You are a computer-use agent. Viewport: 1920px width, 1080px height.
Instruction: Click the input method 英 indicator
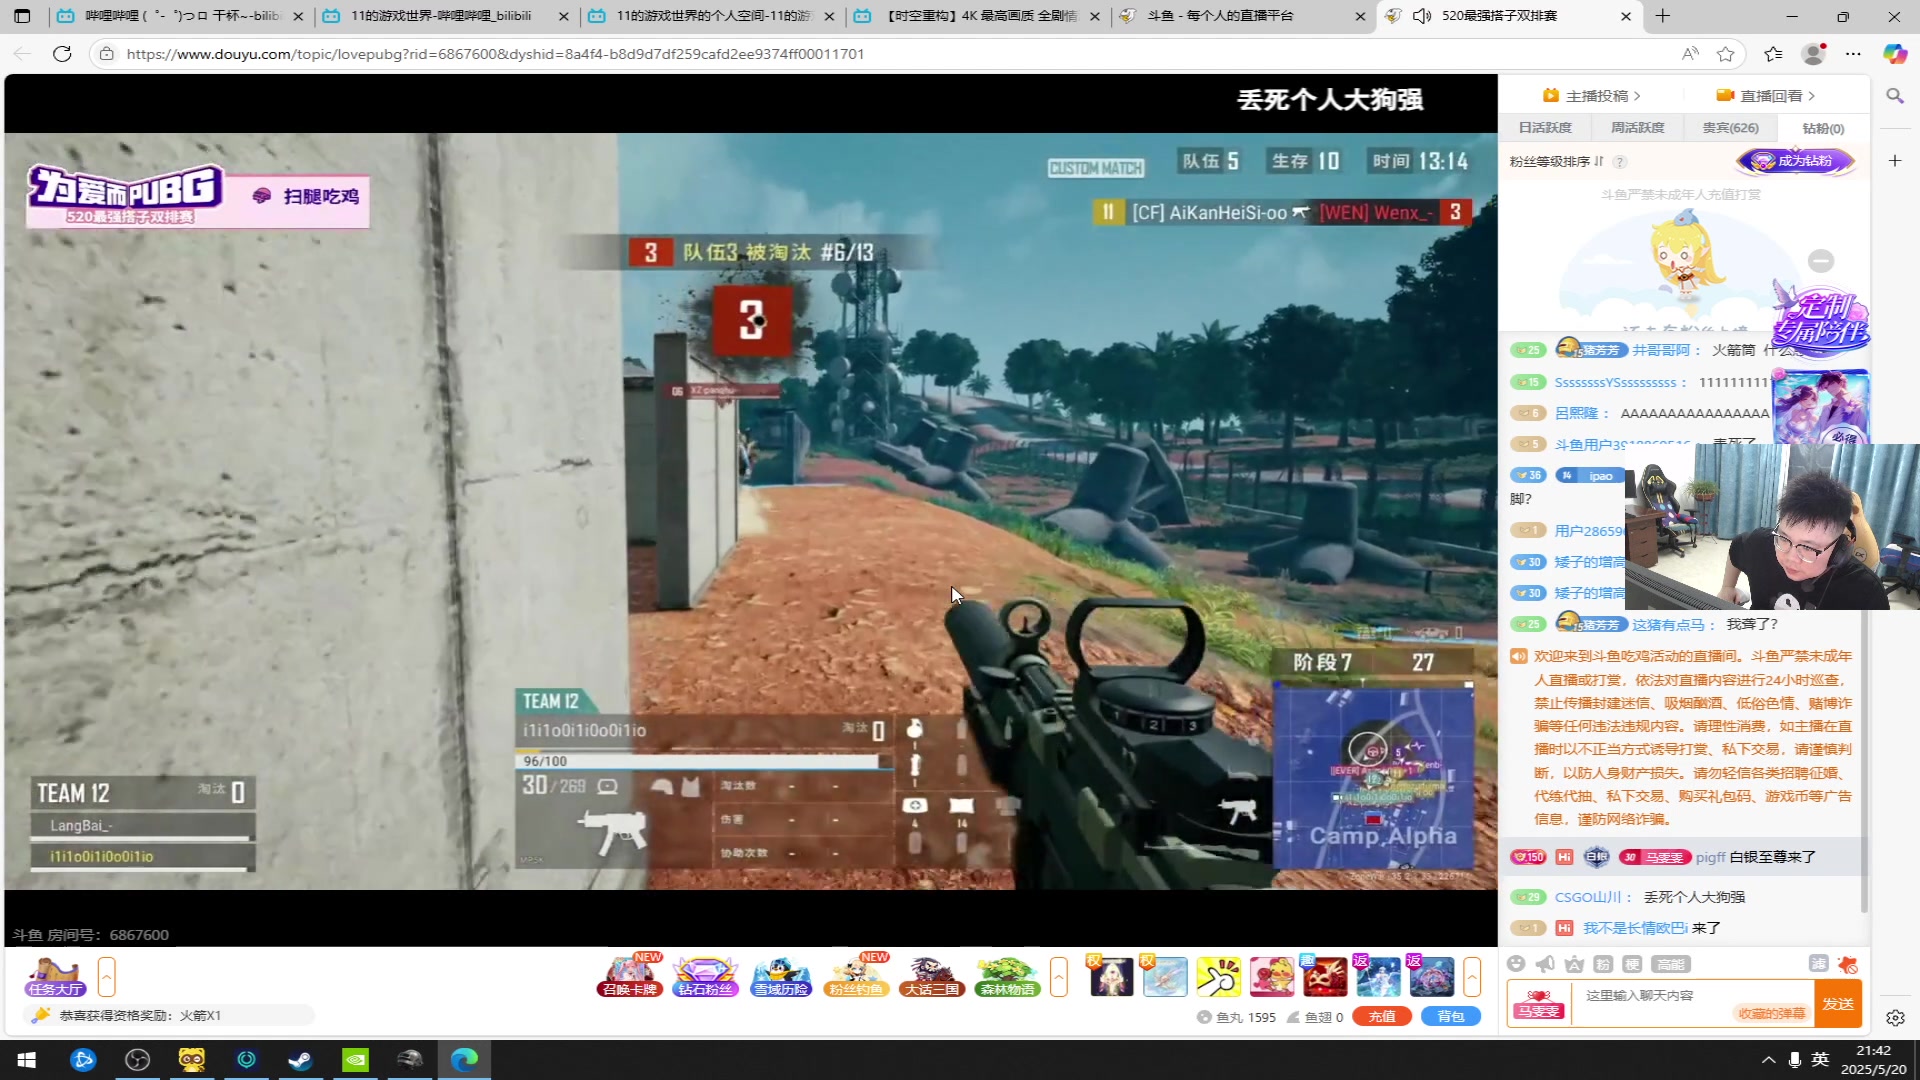tap(1820, 1060)
